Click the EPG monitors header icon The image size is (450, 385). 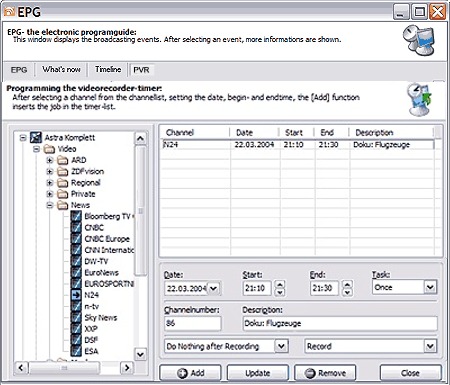click(x=419, y=40)
